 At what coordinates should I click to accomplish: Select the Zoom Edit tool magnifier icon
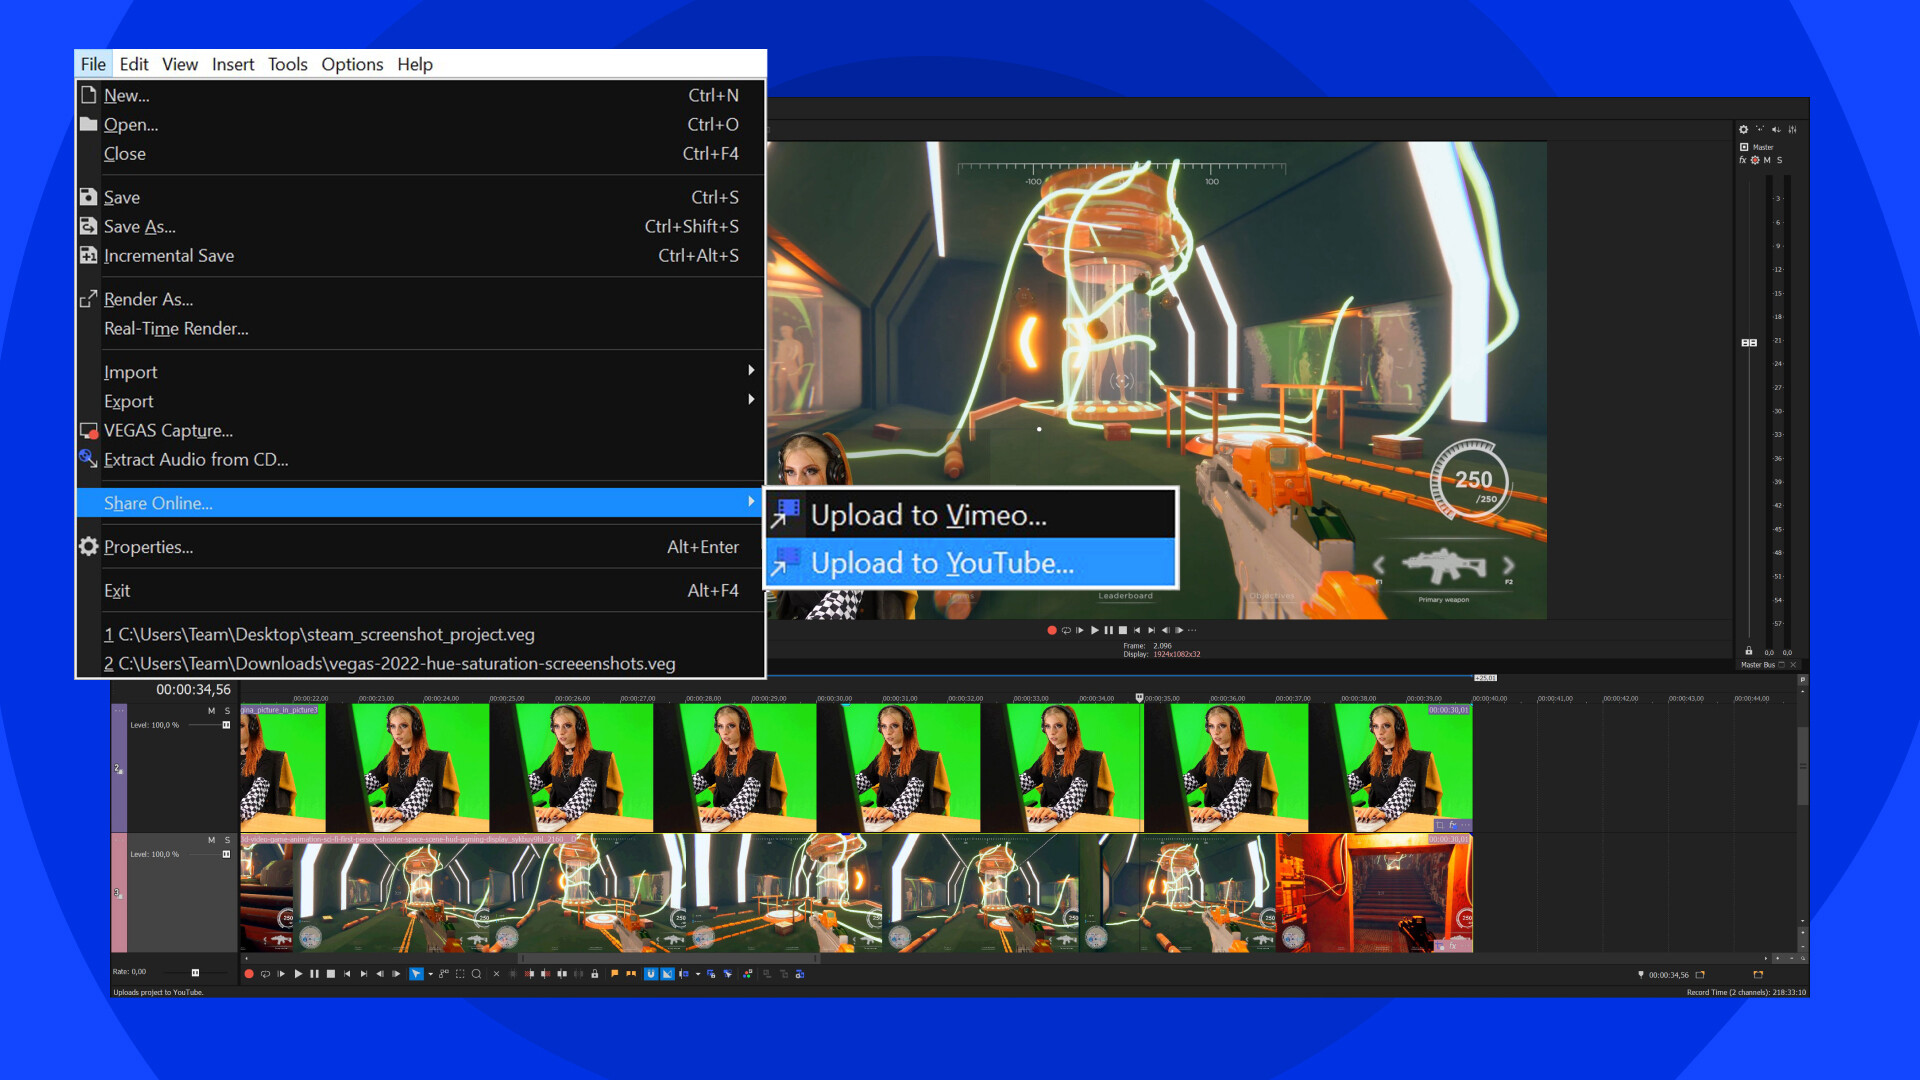coord(477,973)
